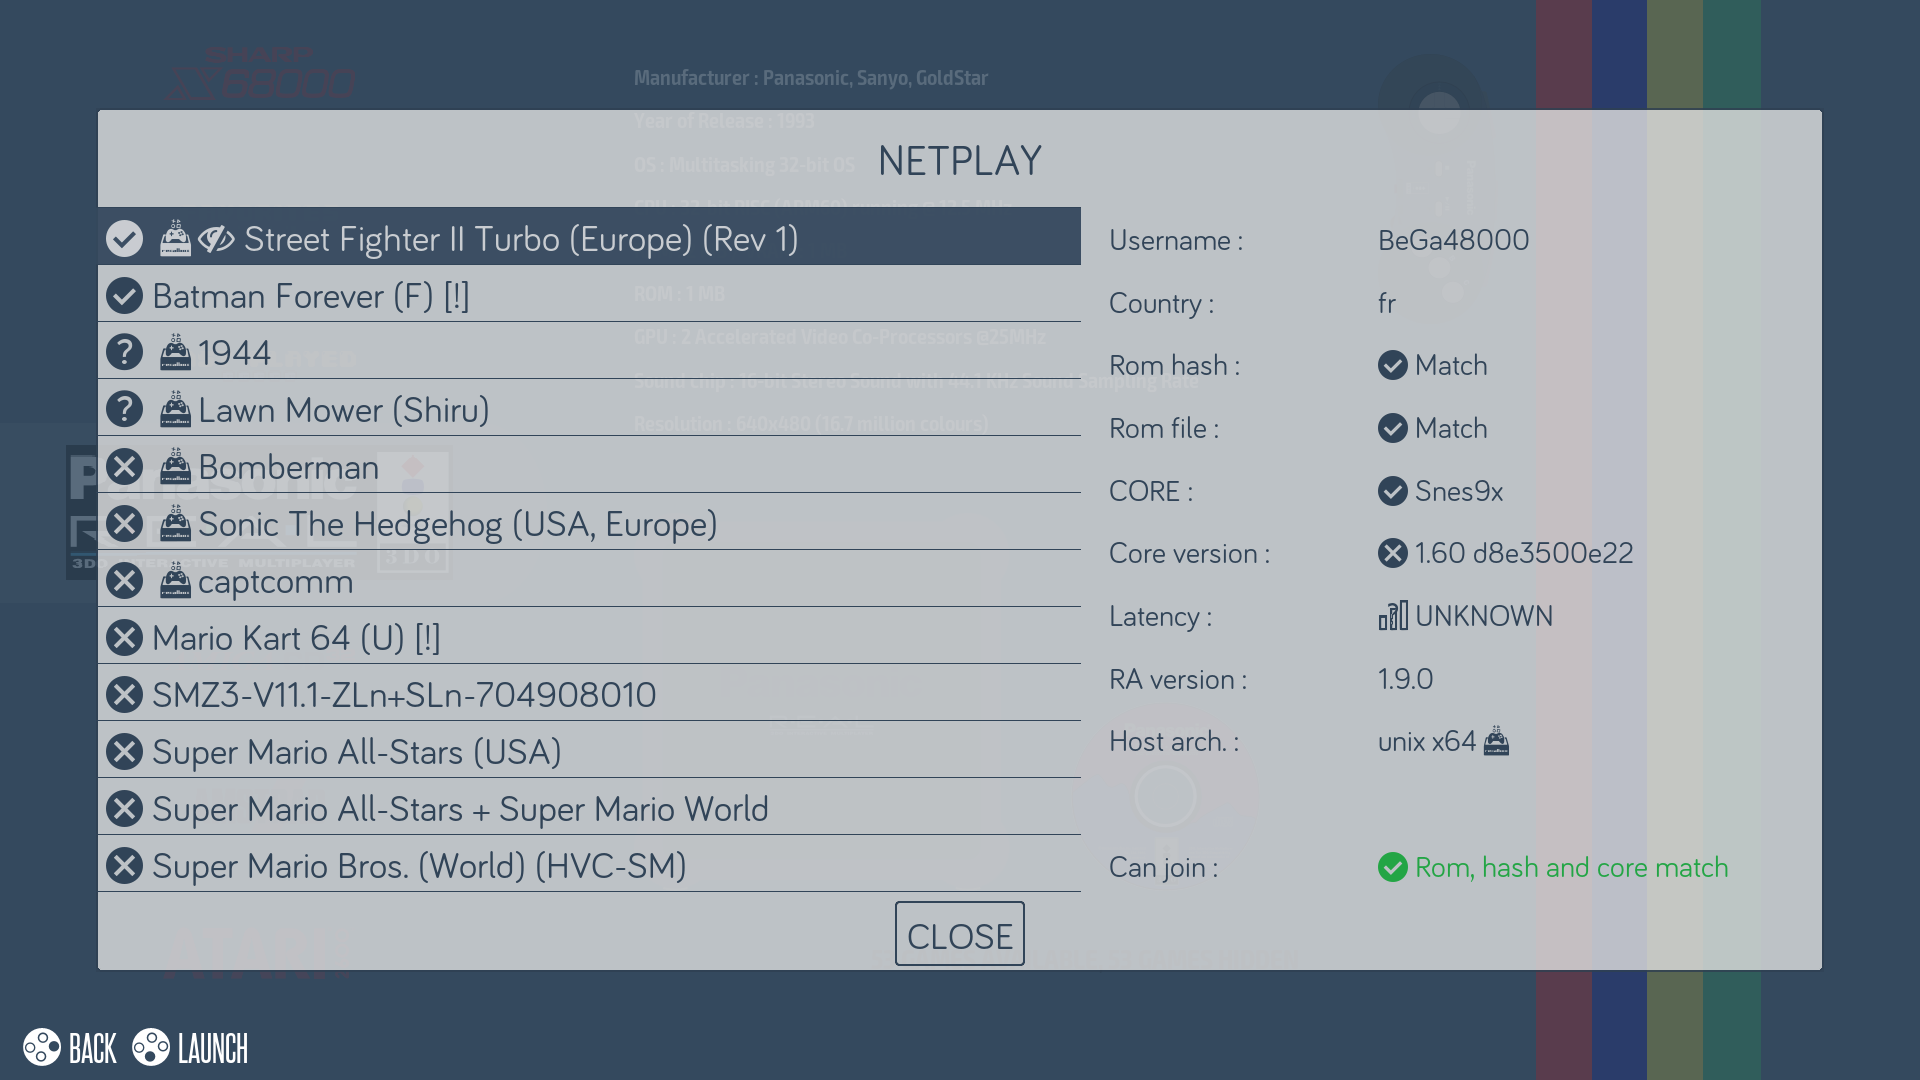Click the UNKNOWN latency value
The image size is (1920, 1080).
pyautogui.click(x=1484, y=617)
